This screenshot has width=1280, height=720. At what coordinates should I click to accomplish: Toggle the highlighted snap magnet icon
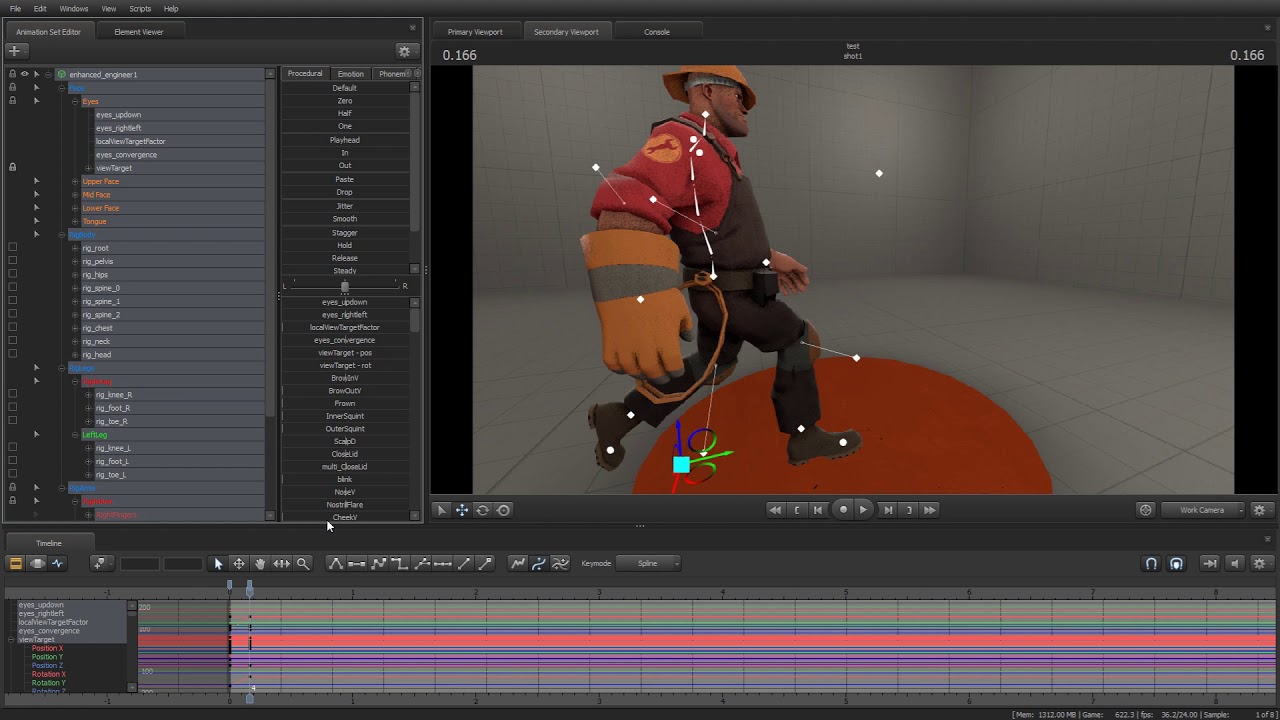coord(1176,563)
